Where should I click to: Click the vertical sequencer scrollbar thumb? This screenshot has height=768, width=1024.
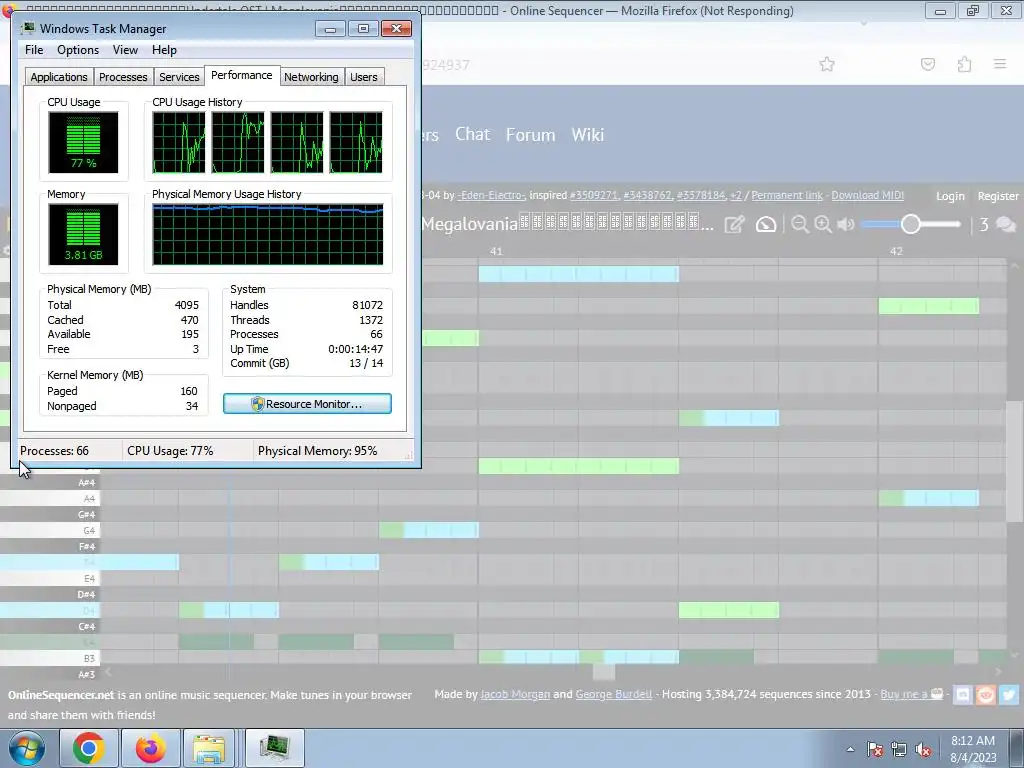(1014, 462)
